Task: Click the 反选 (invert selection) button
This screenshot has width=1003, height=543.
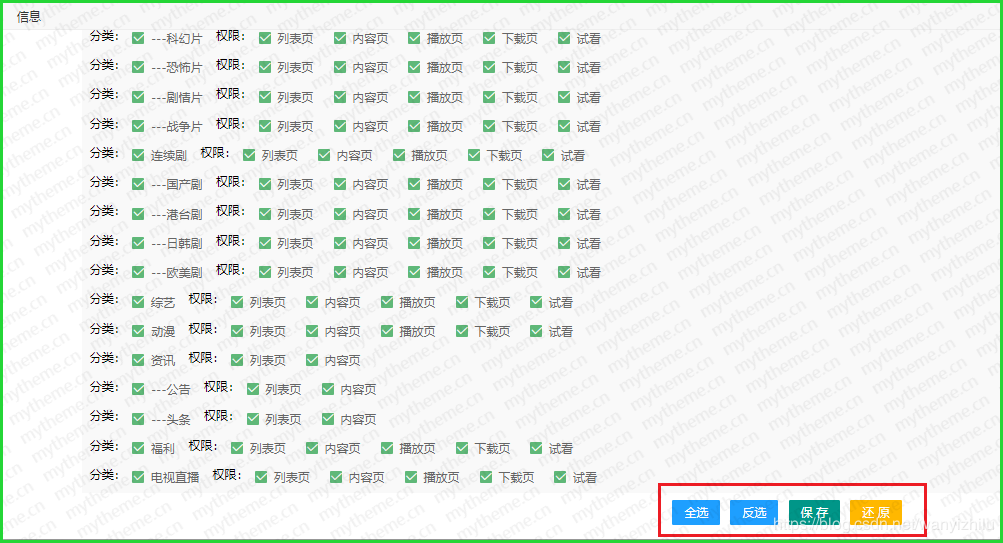Action: (x=754, y=513)
